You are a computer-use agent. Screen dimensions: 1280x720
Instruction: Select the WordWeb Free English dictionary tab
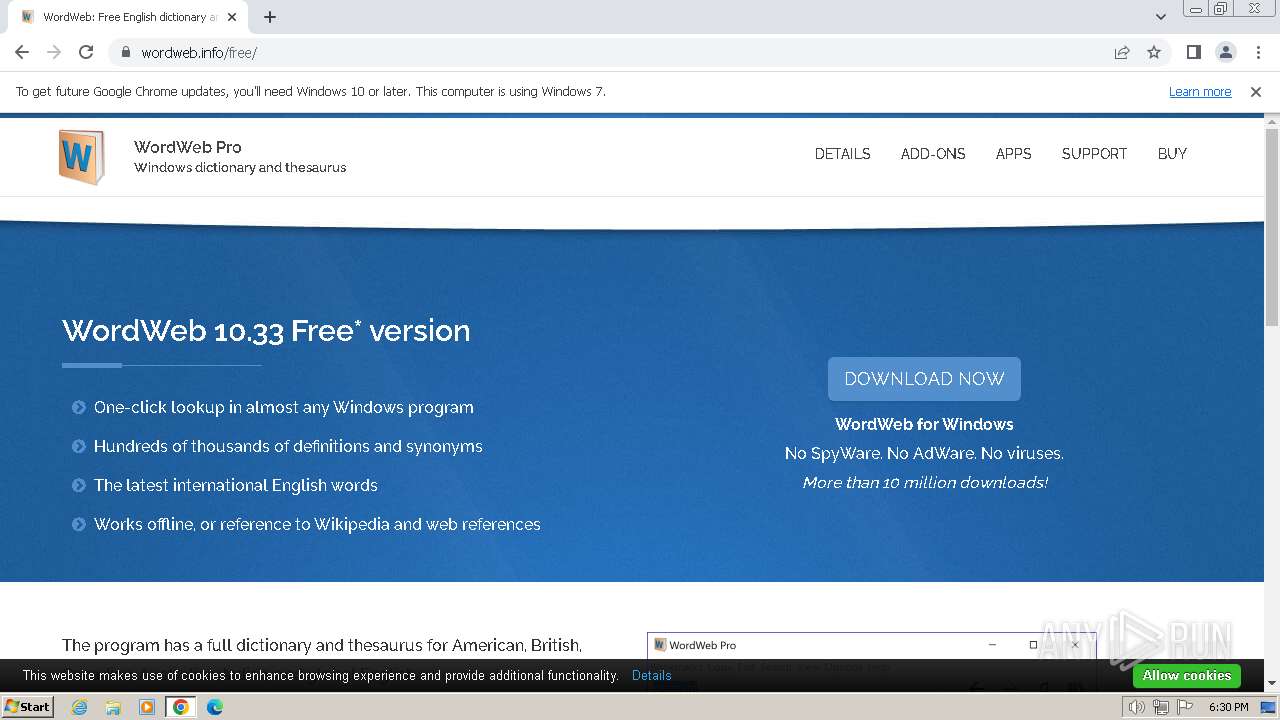128,17
